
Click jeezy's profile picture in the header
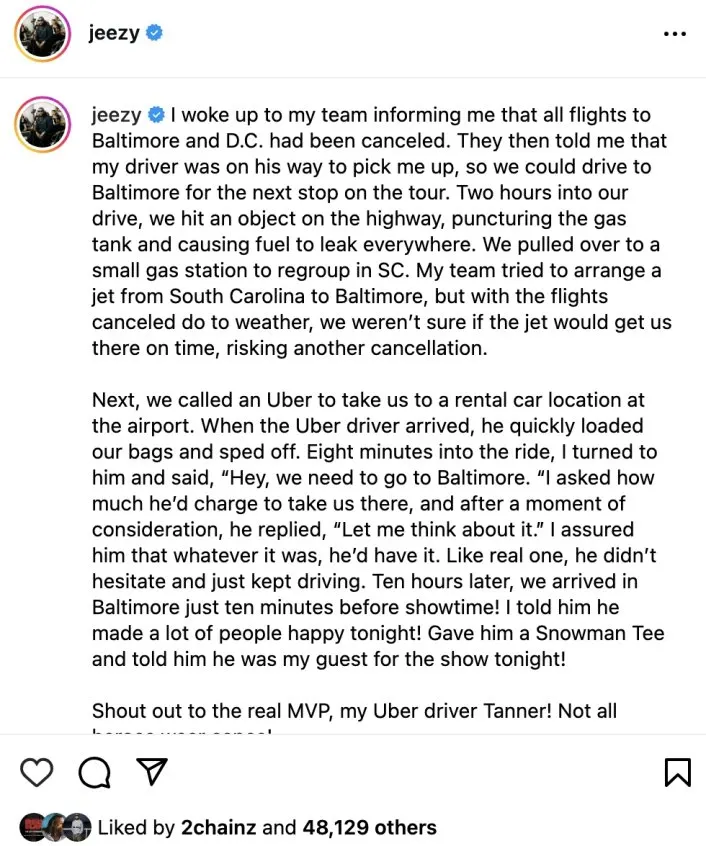click(x=42, y=34)
